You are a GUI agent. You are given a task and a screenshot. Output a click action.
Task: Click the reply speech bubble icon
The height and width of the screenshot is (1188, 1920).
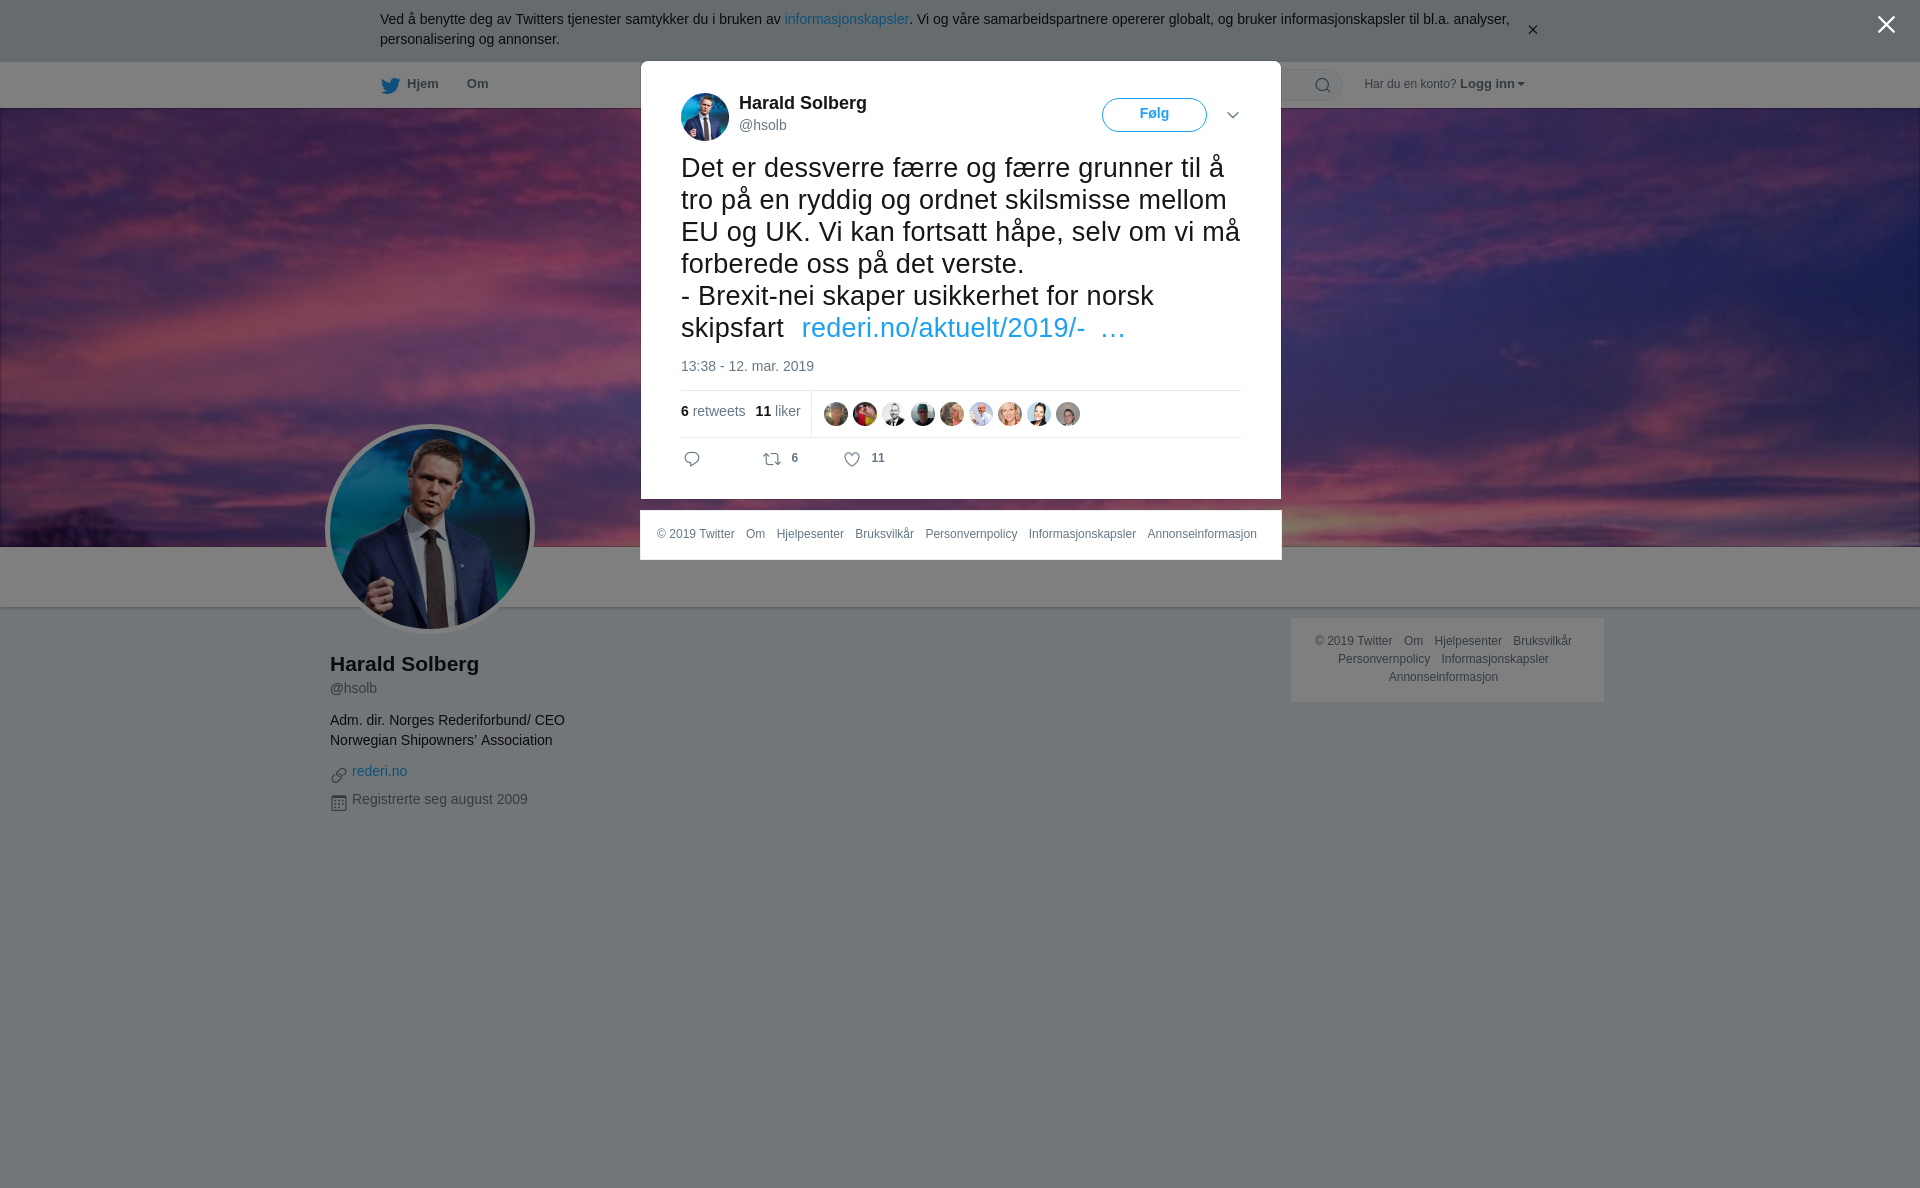692,459
